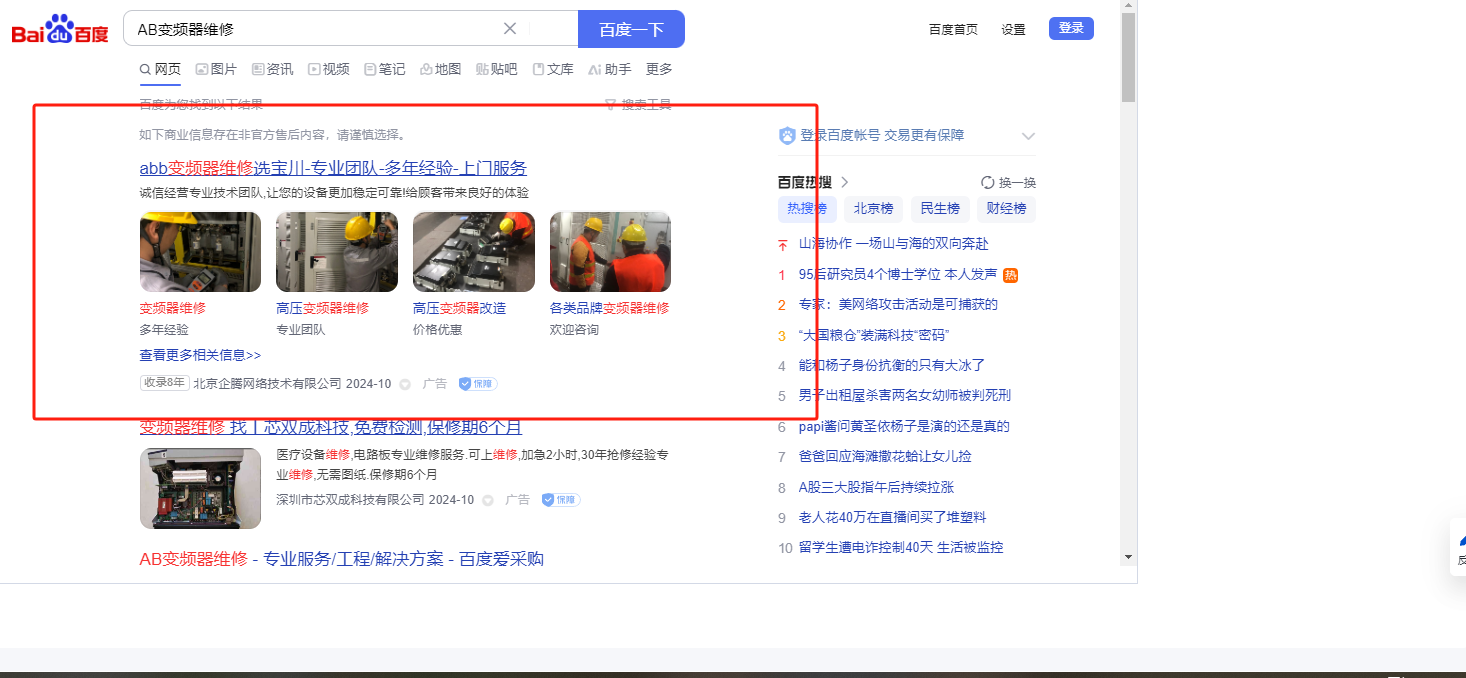1466x678 pixels.
Task: Click the 登录 button
Action: tap(1071, 29)
